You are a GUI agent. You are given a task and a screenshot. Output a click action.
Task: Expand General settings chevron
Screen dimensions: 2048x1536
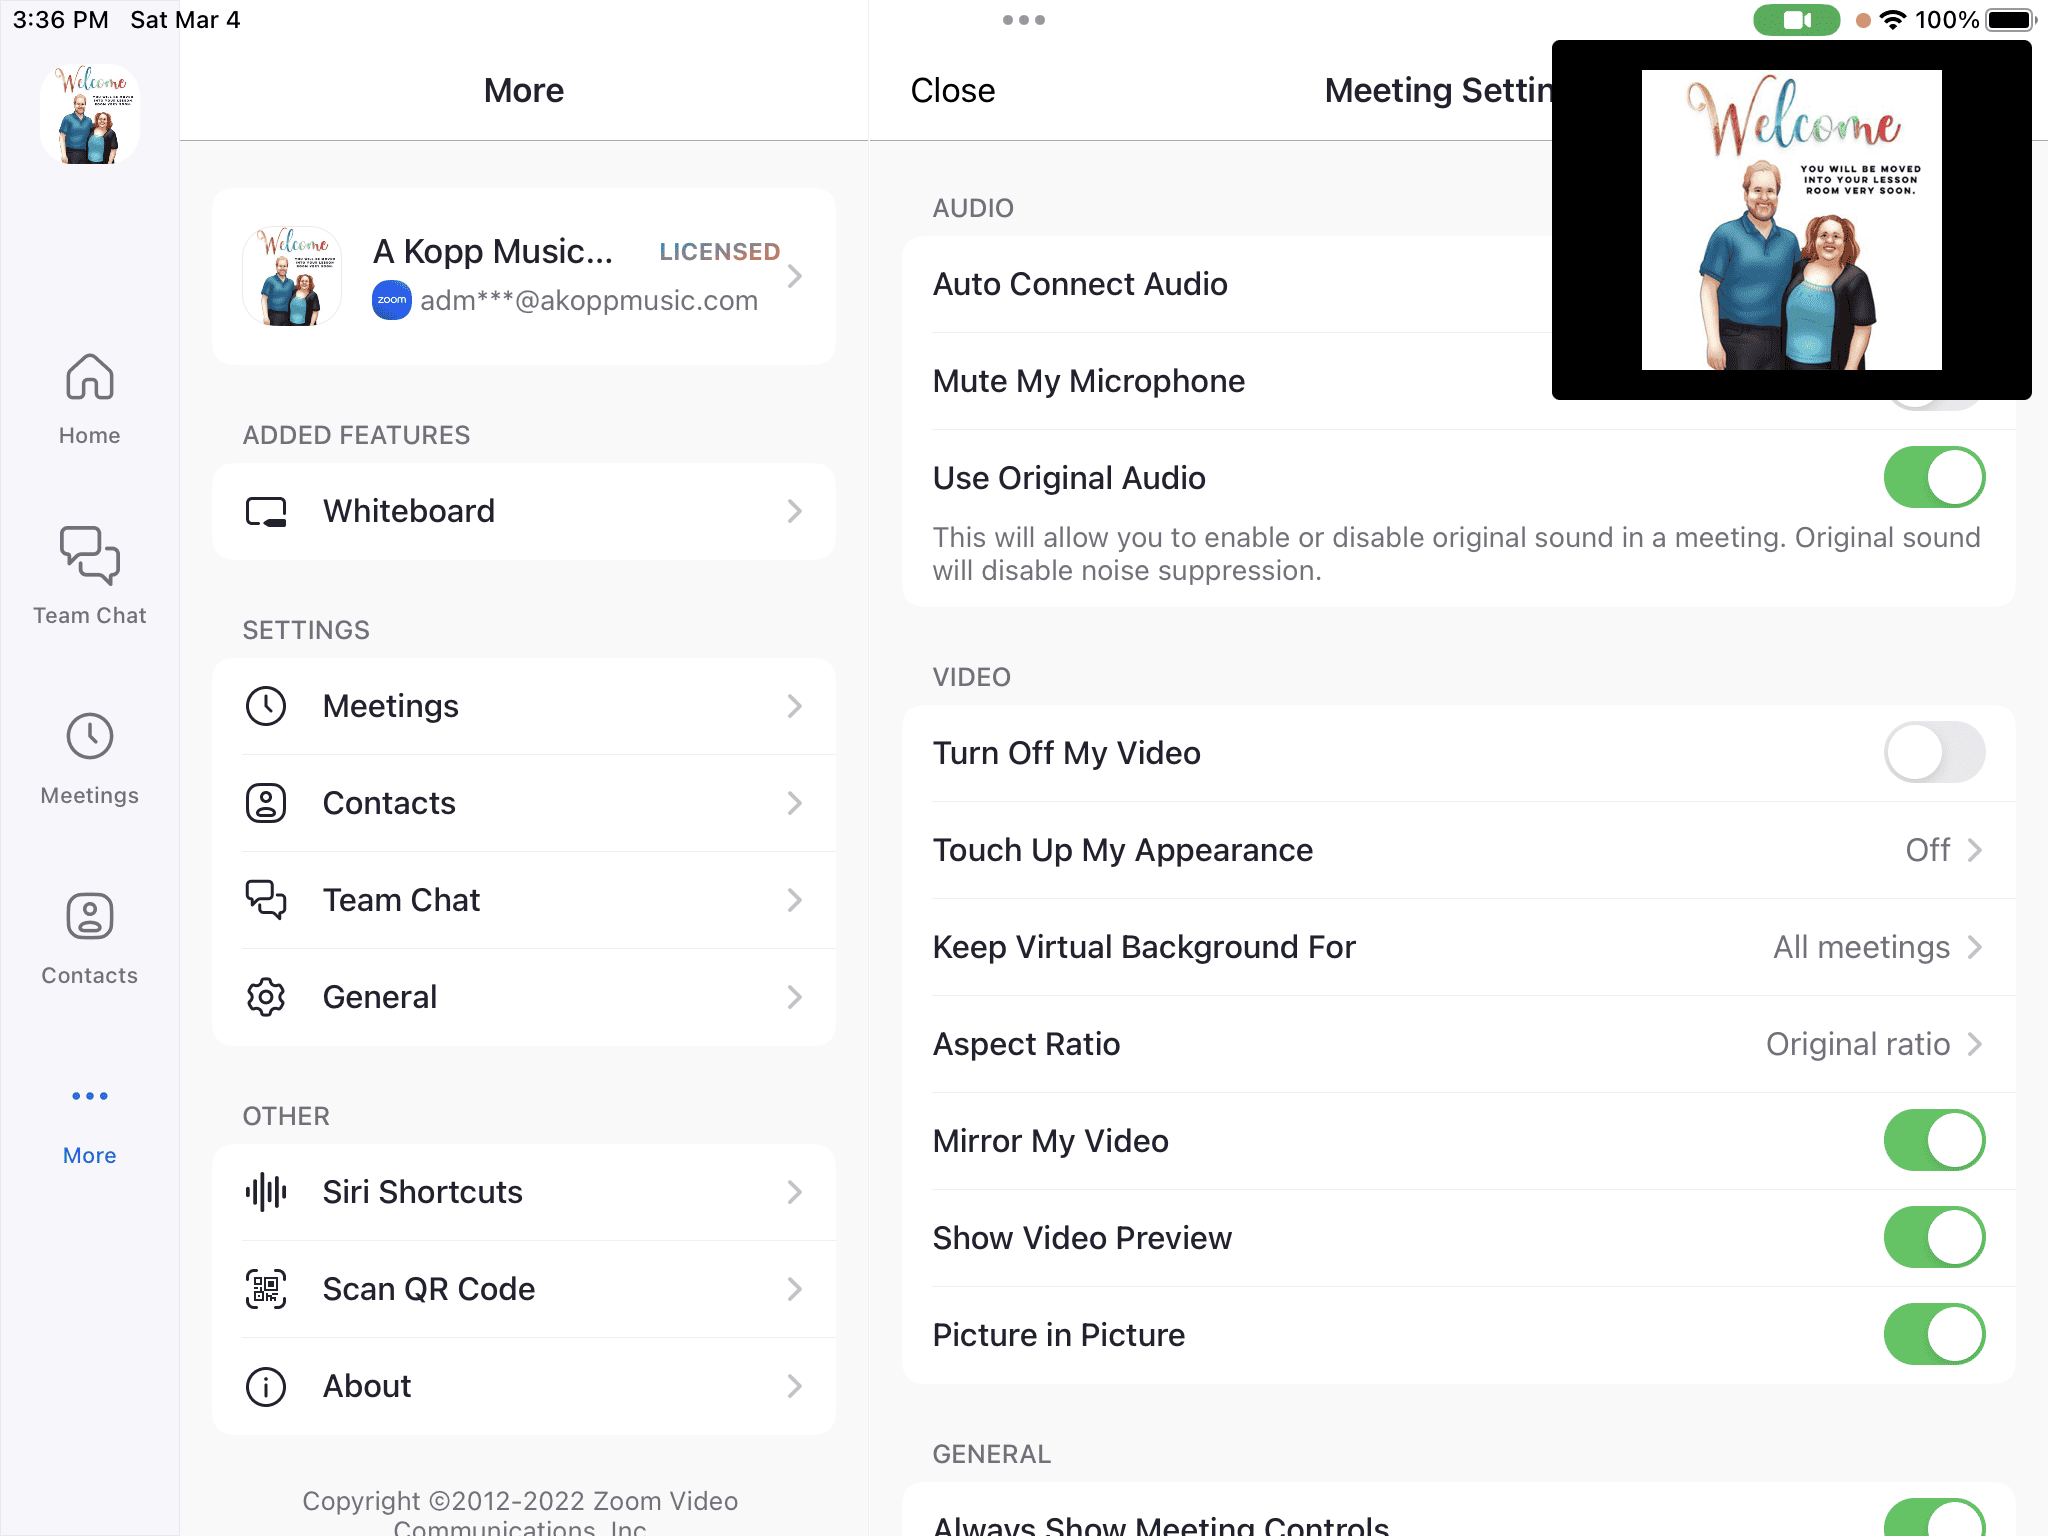[x=795, y=997]
